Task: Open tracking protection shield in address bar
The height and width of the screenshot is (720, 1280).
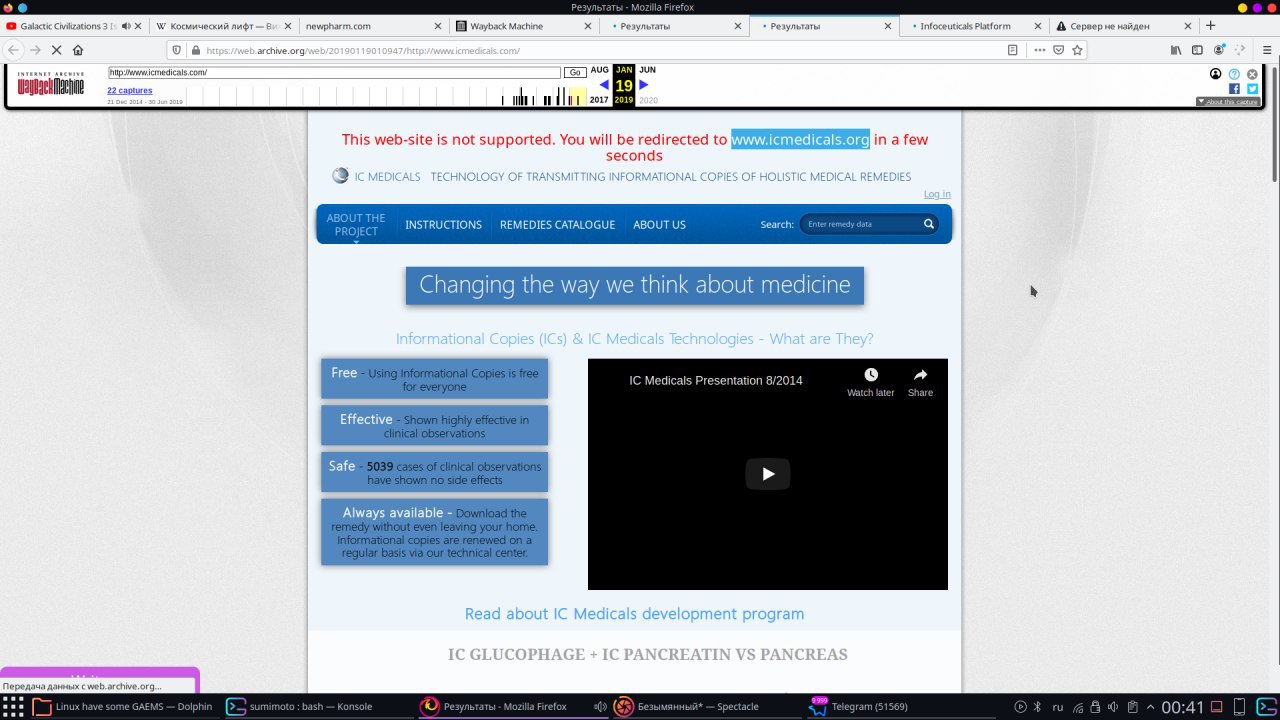Action: (x=177, y=50)
